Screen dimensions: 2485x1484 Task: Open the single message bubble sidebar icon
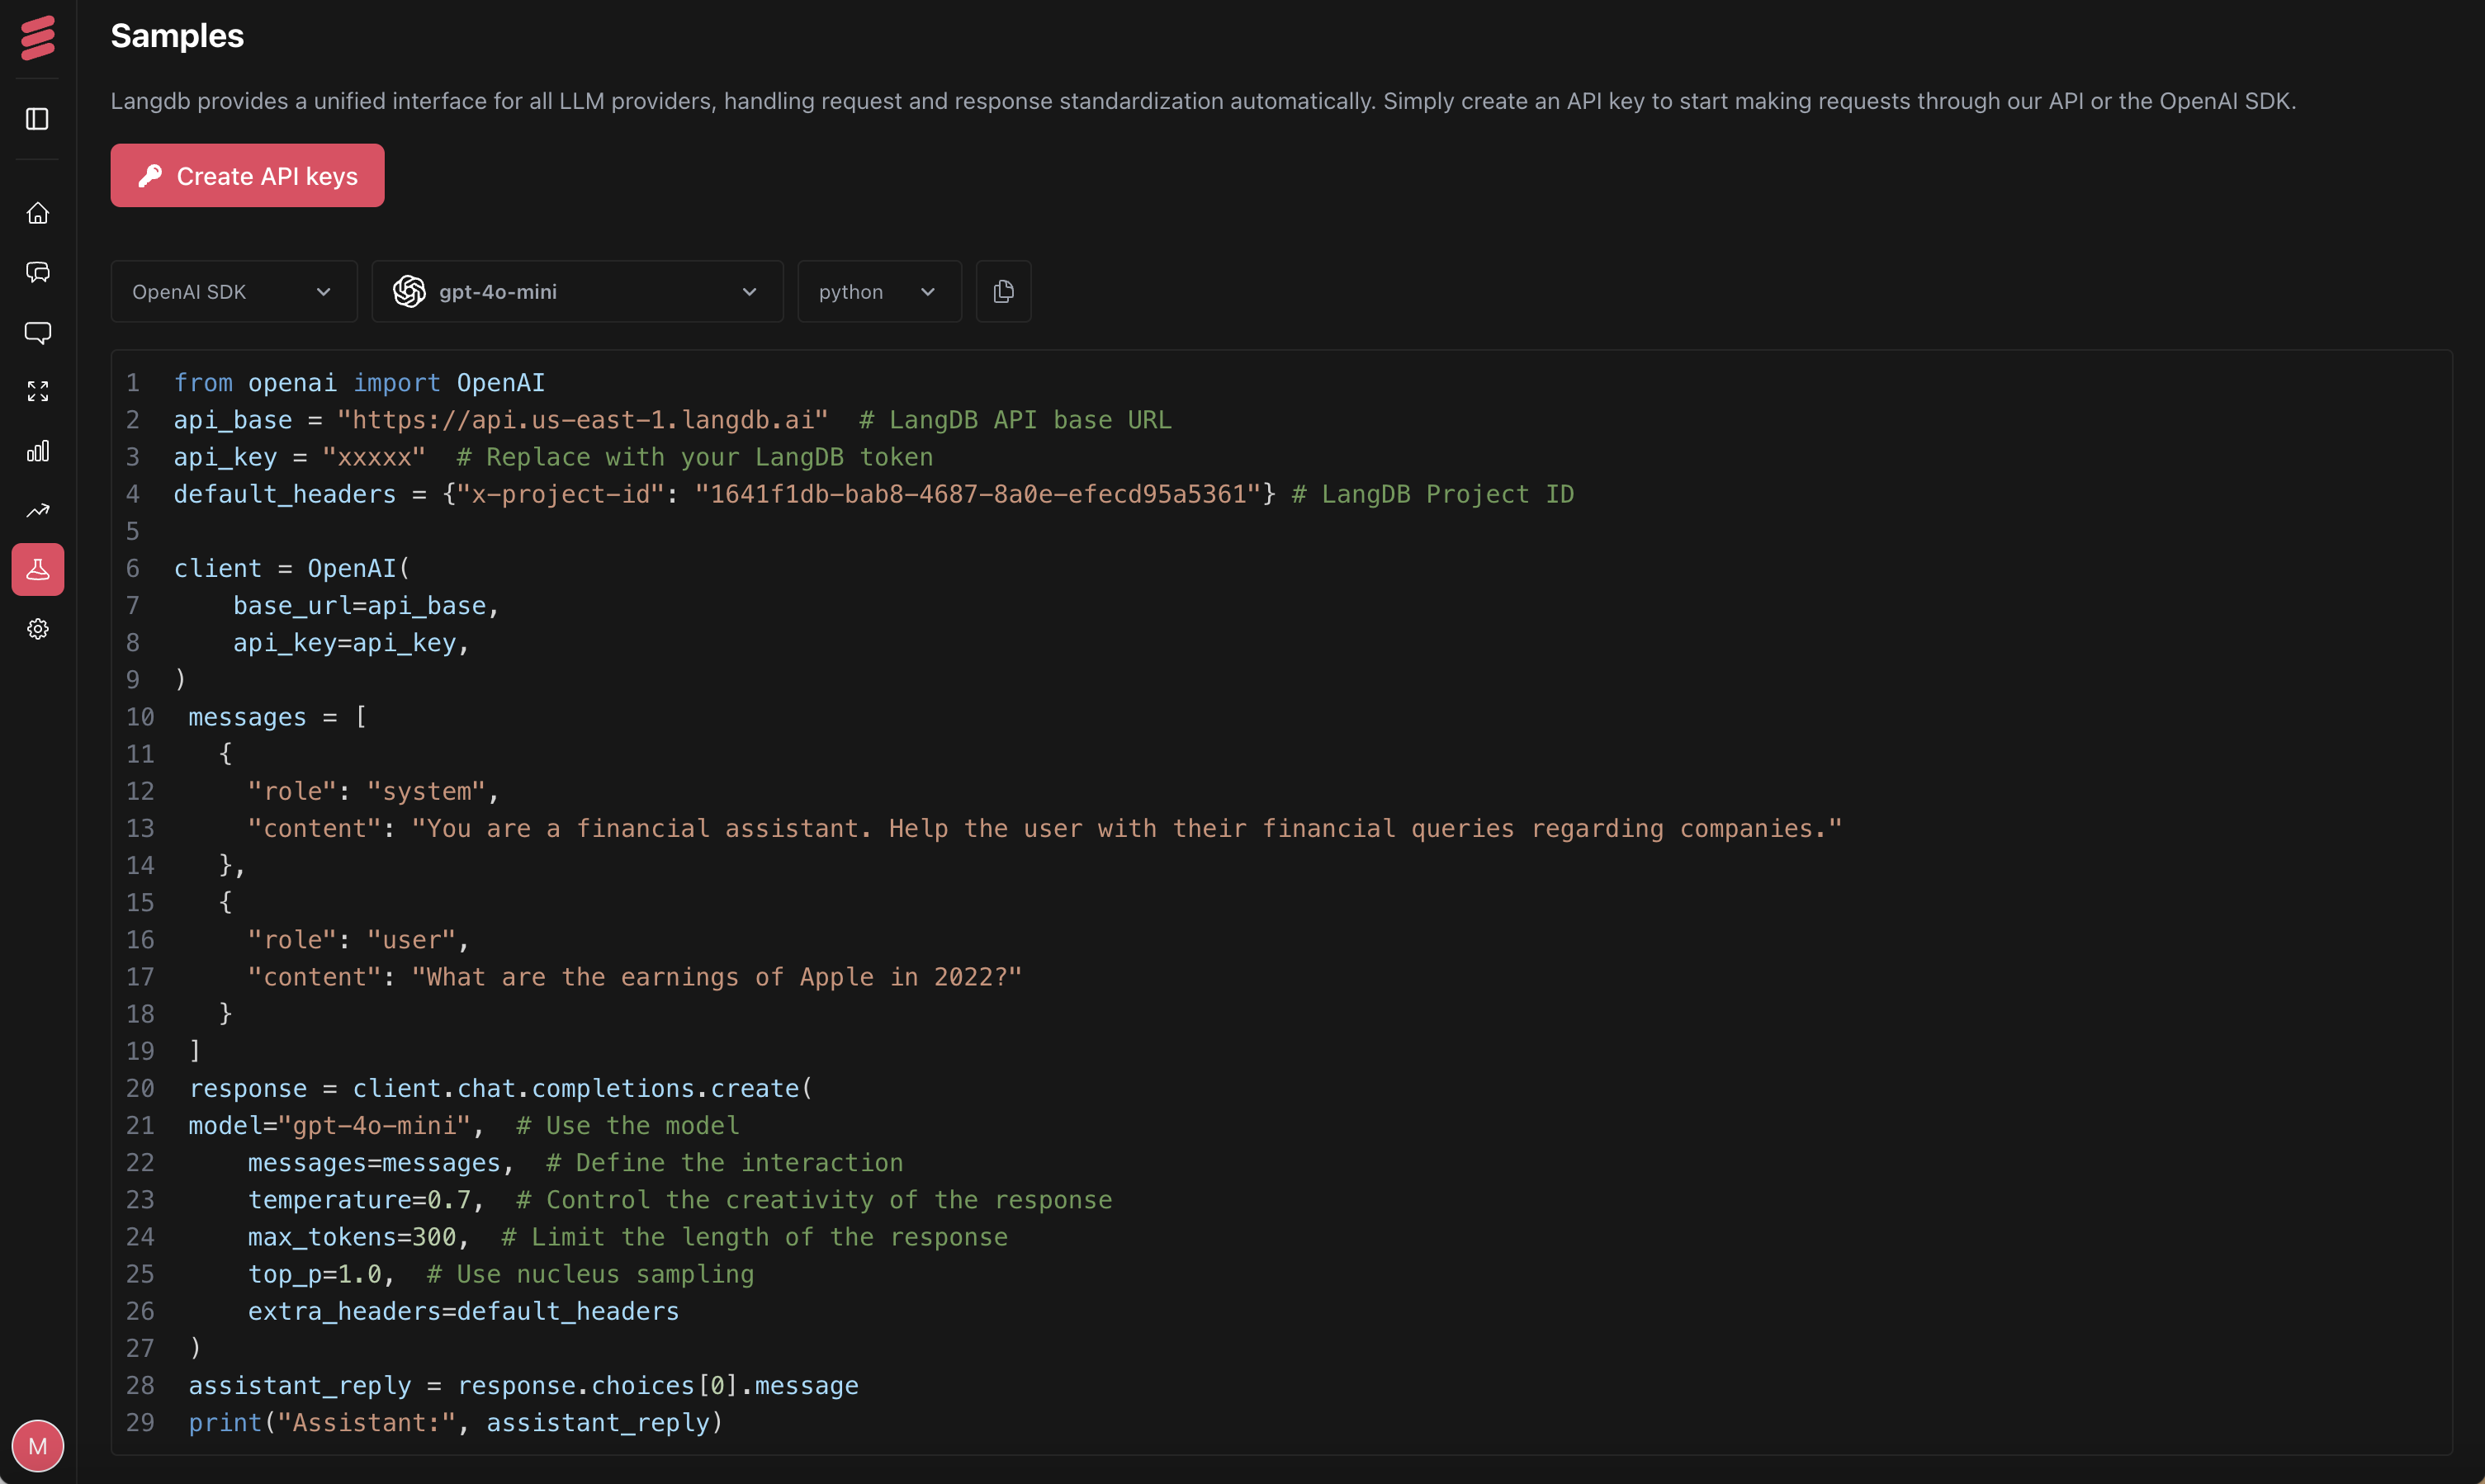click(38, 332)
